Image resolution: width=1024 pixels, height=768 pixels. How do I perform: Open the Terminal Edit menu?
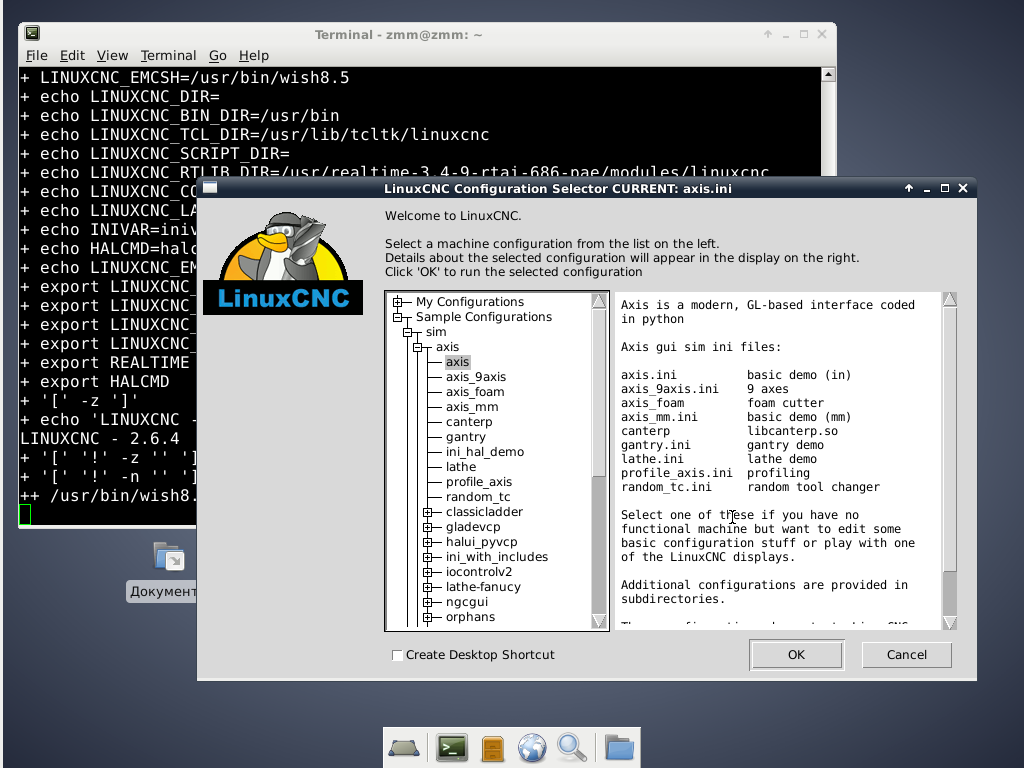[72, 56]
